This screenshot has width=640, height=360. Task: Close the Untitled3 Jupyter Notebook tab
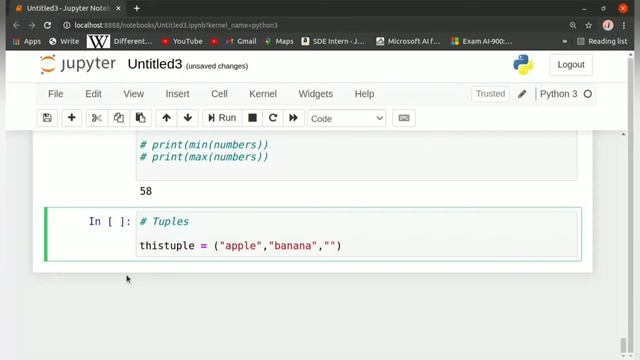(118, 8)
